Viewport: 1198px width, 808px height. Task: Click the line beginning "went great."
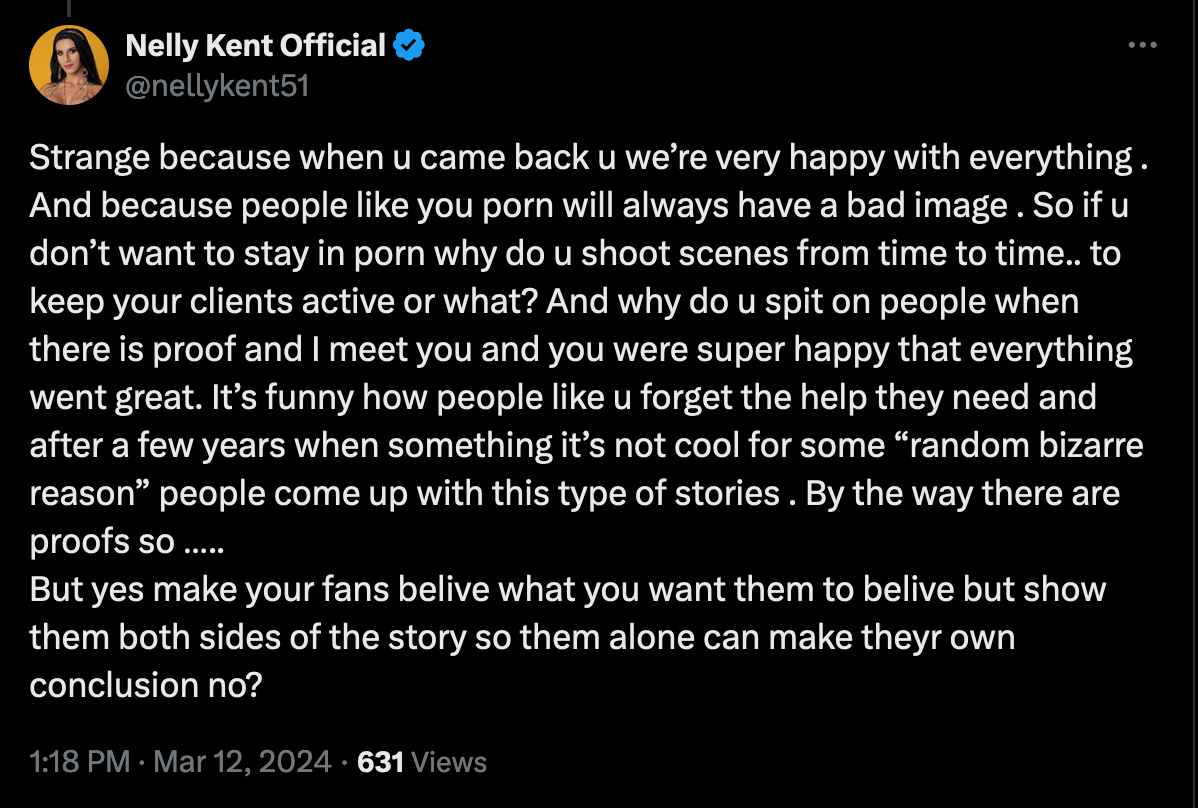pyautogui.click(x=562, y=397)
